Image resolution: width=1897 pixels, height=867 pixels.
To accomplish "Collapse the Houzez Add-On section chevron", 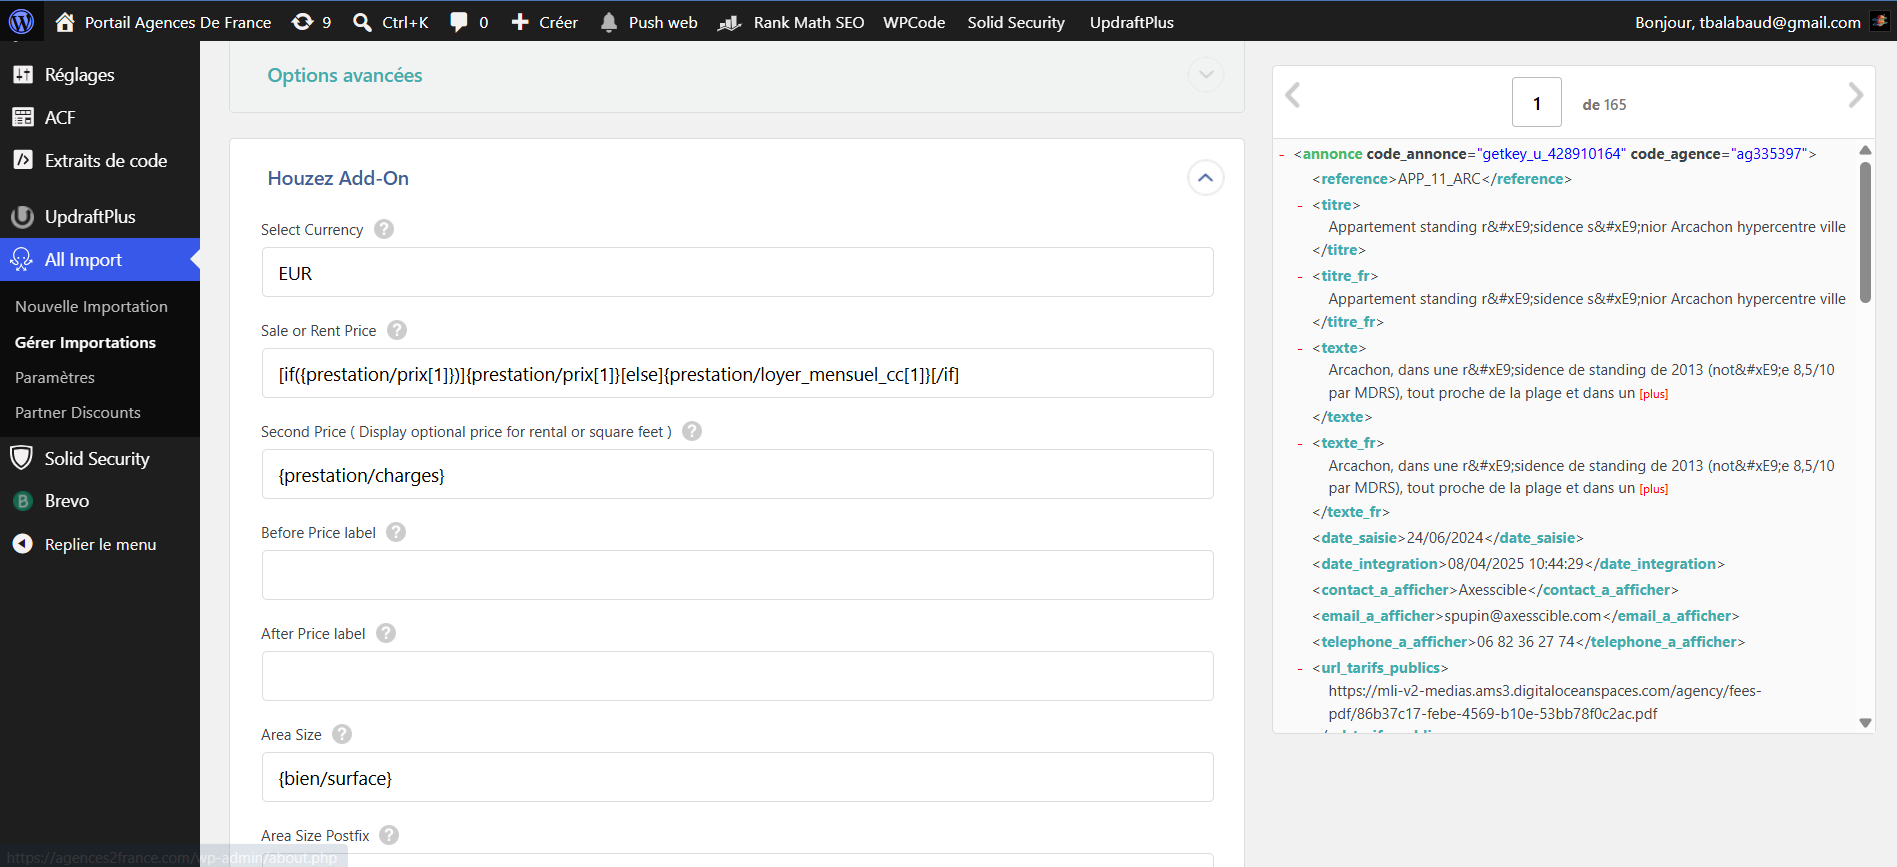I will [1206, 178].
